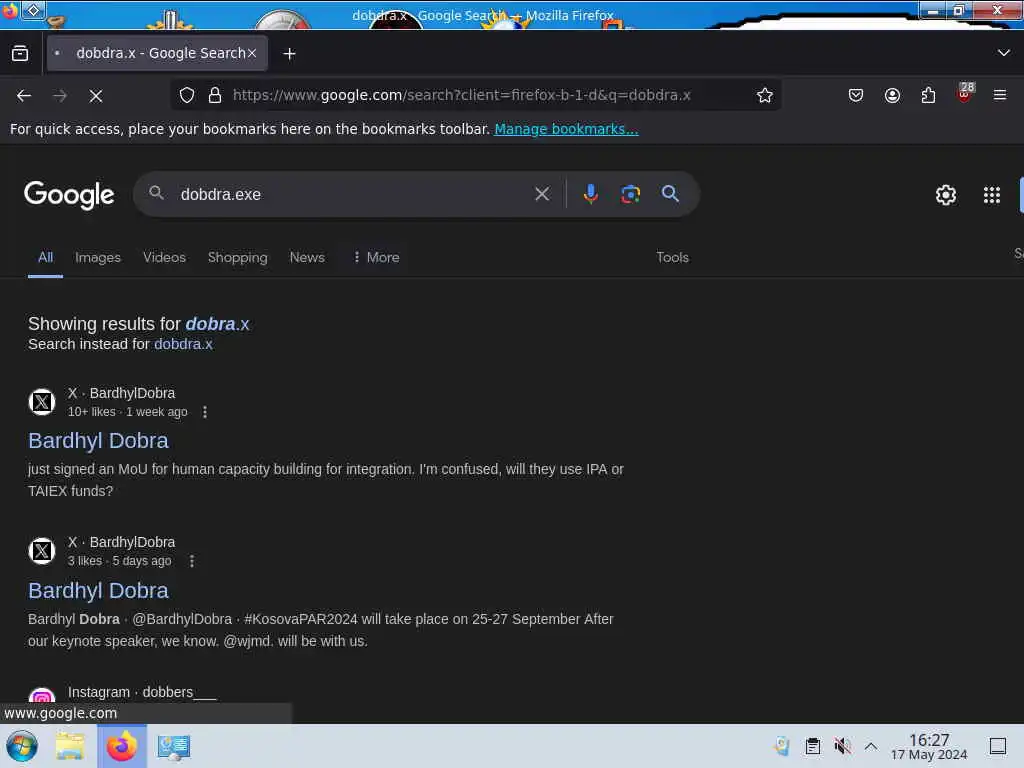
Task: Switch to the News tab
Action: pos(307,257)
